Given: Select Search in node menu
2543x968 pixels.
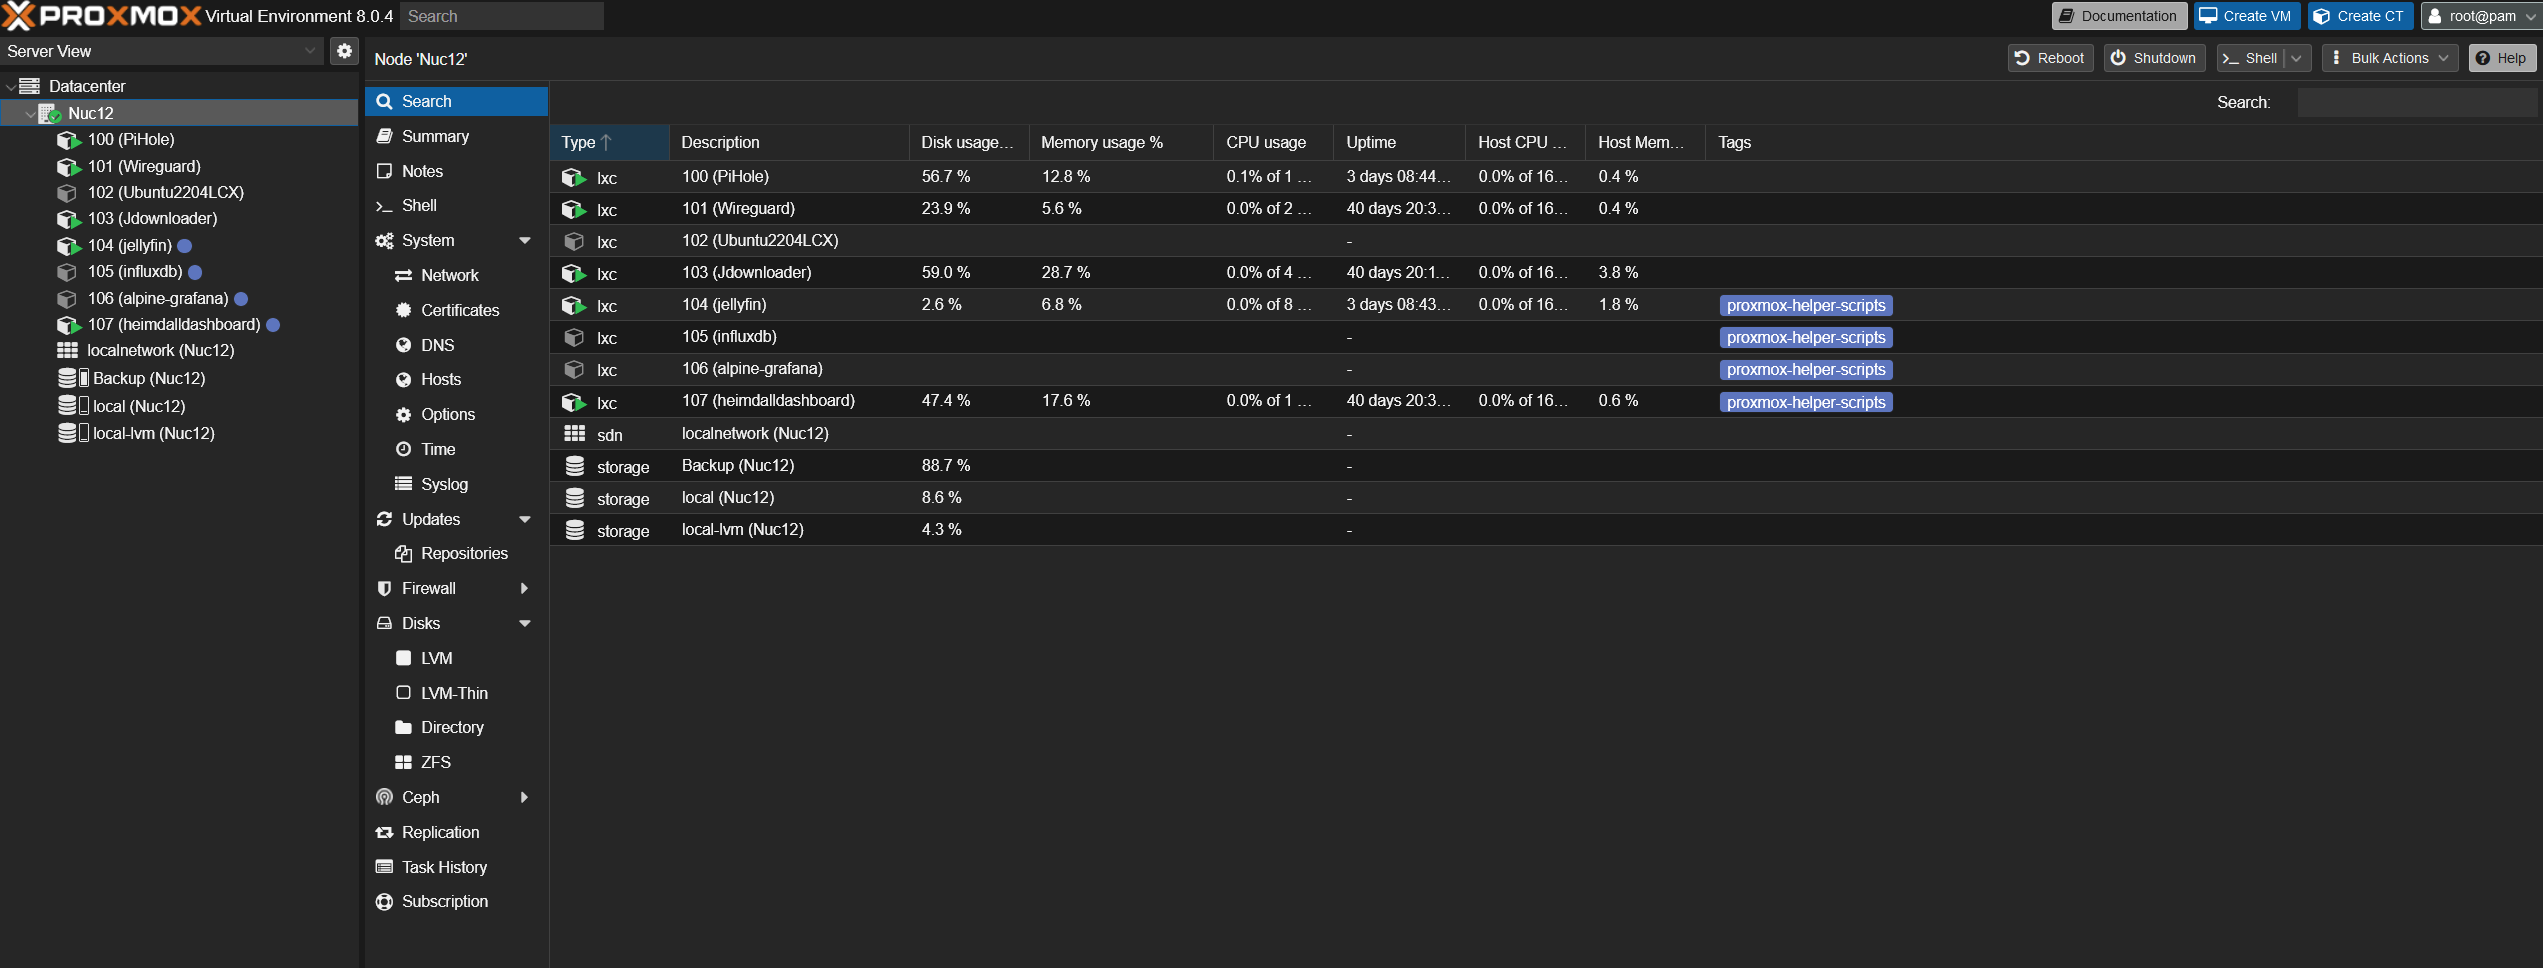Looking at the screenshot, I should 456,101.
